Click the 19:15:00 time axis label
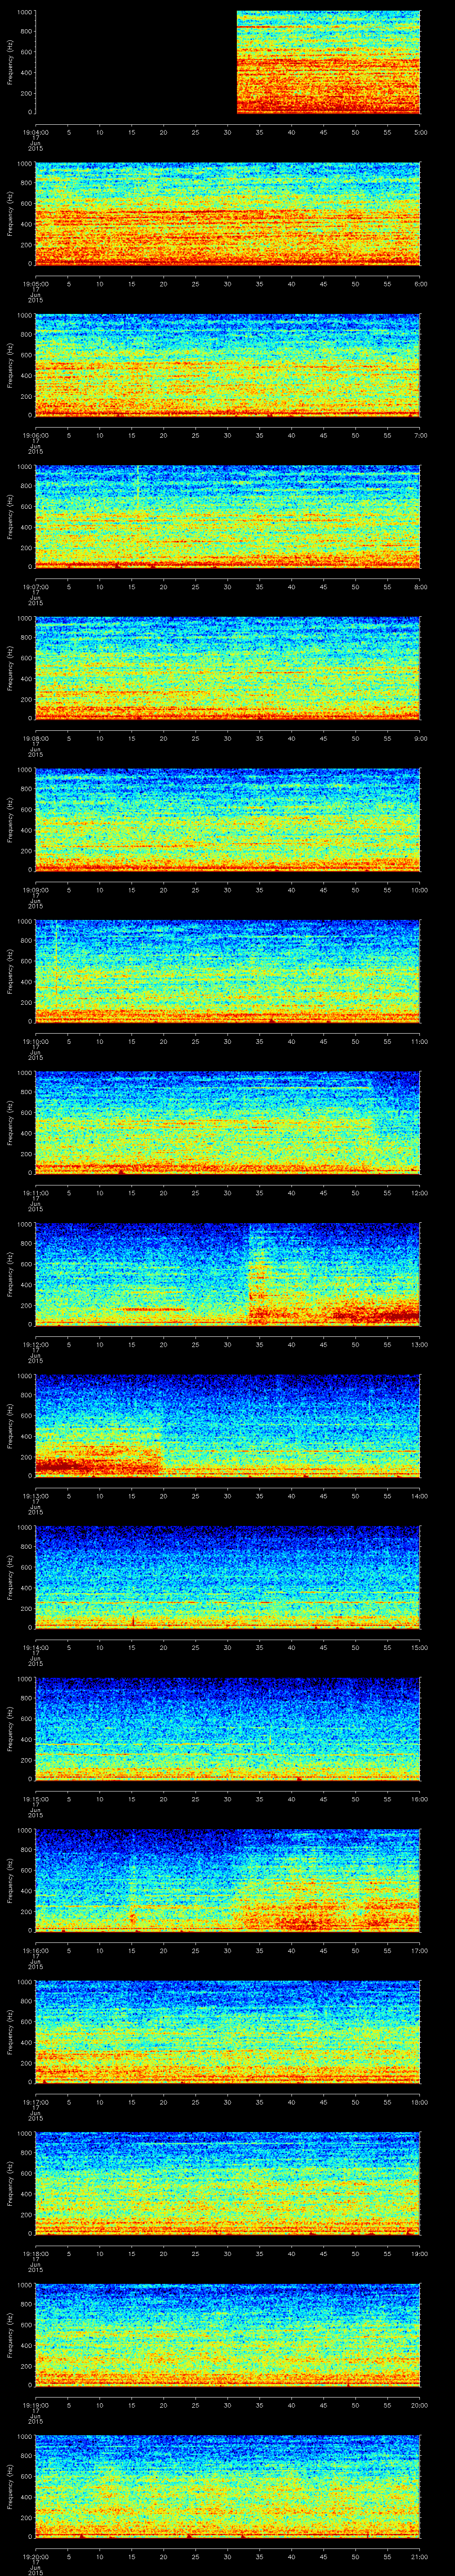 click(35, 1798)
